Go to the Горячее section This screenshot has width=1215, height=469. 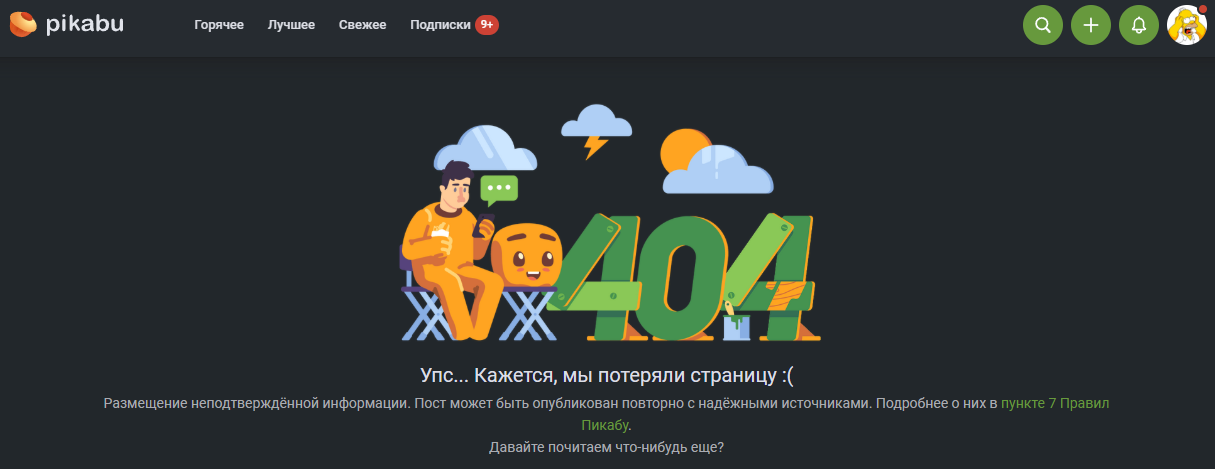219,25
